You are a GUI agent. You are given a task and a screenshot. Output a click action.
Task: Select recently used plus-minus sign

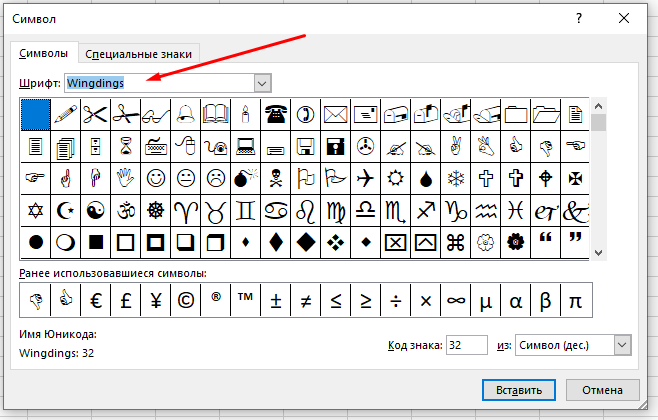276,300
